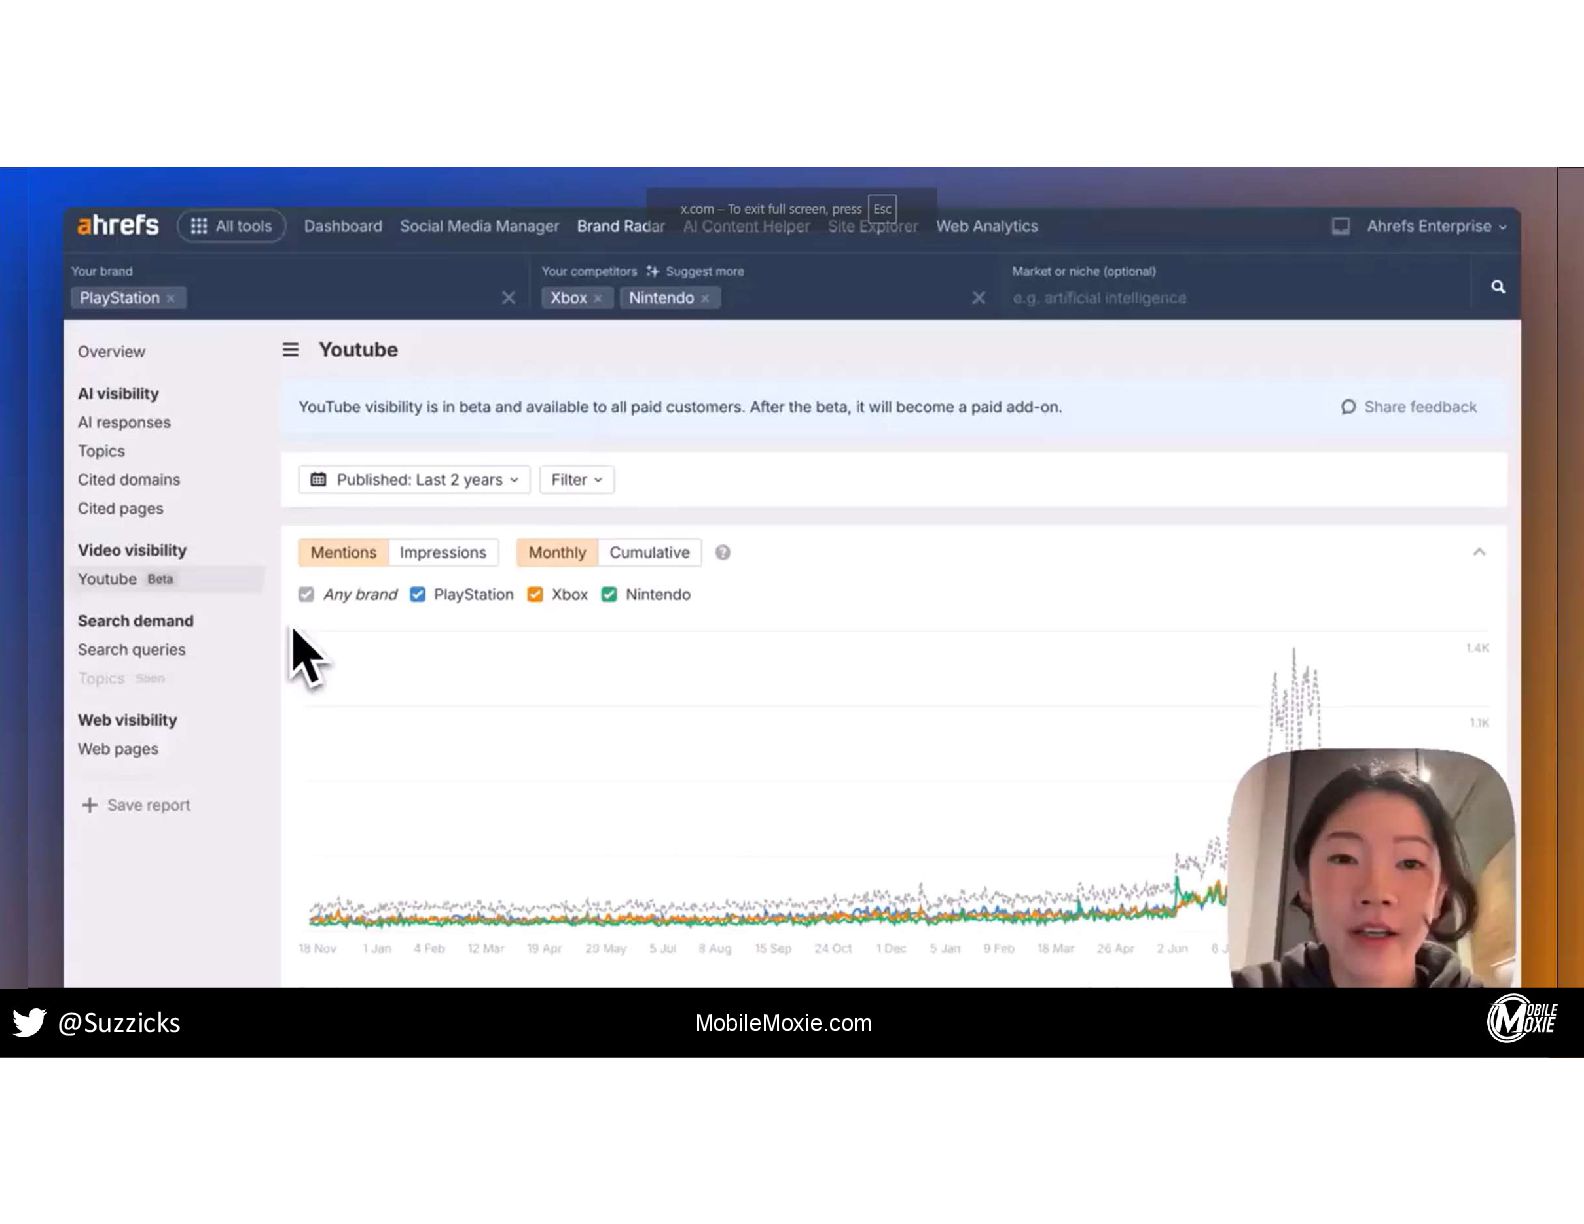The height and width of the screenshot is (1224, 1584).
Task: Toggle the sidebar hamburger menu icon
Action: tap(291, 350)
